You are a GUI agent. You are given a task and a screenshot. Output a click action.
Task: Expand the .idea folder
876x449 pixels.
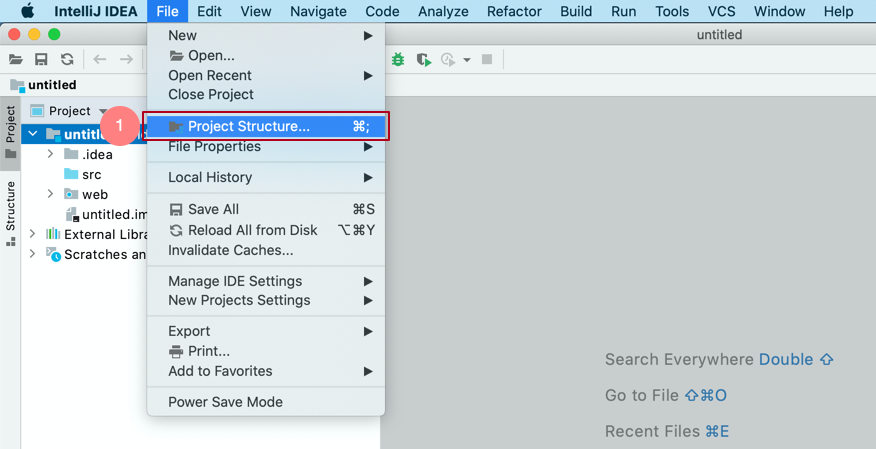[x=50, y=154]
